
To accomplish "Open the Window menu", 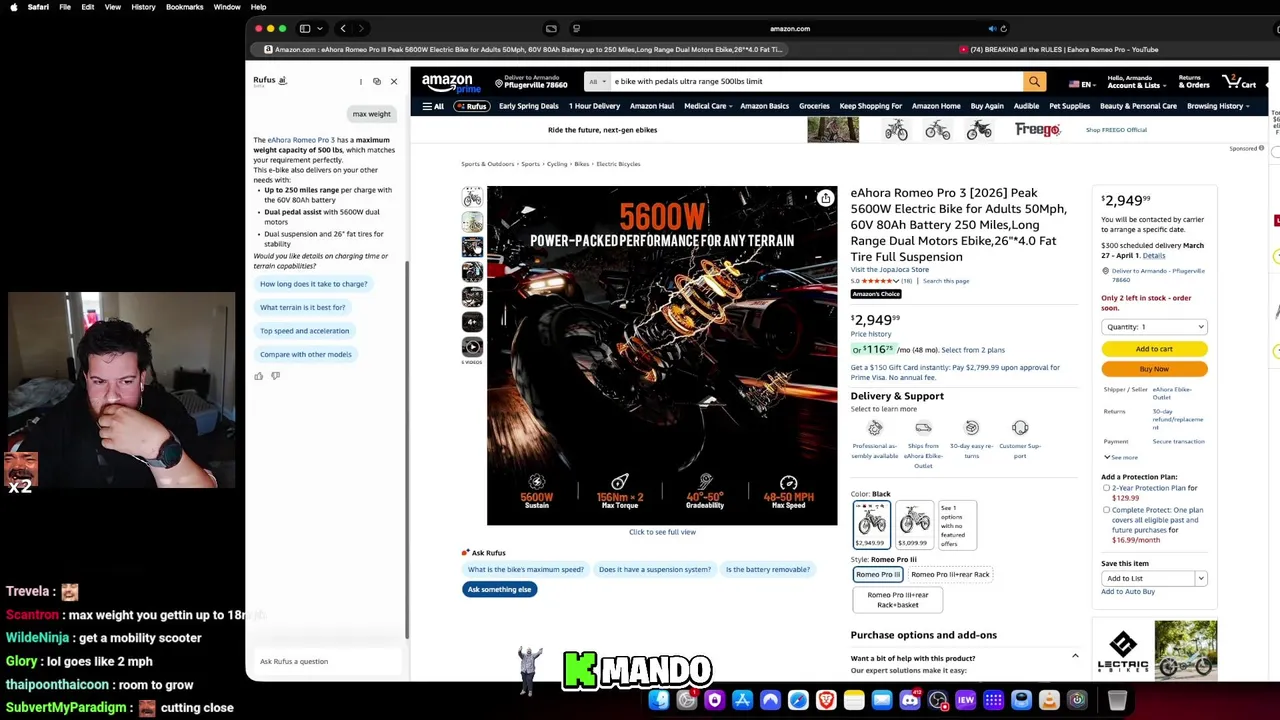I will (227, 7).
